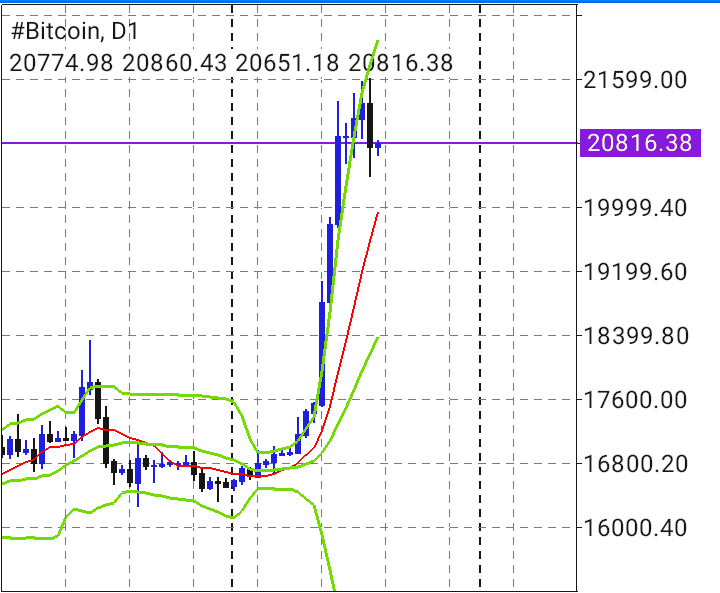Click the high price value 20860.43

(174, 63)
